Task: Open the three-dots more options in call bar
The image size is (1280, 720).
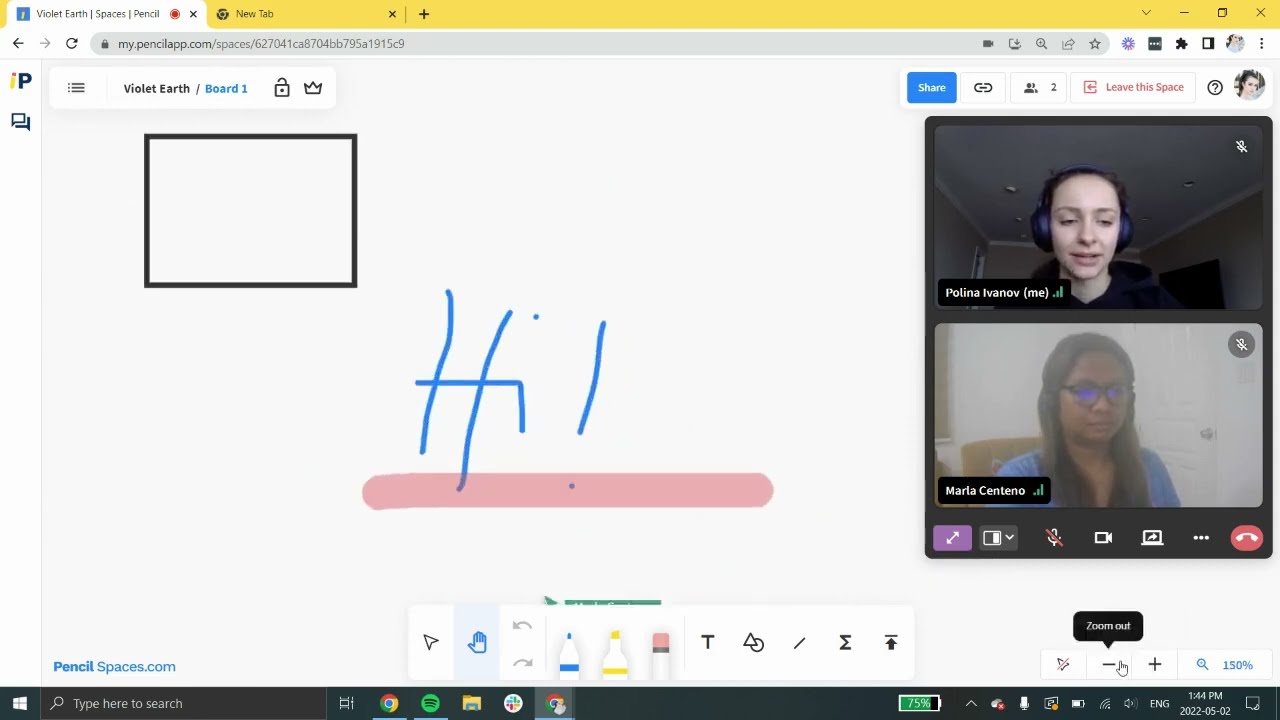Action: 1201,538
